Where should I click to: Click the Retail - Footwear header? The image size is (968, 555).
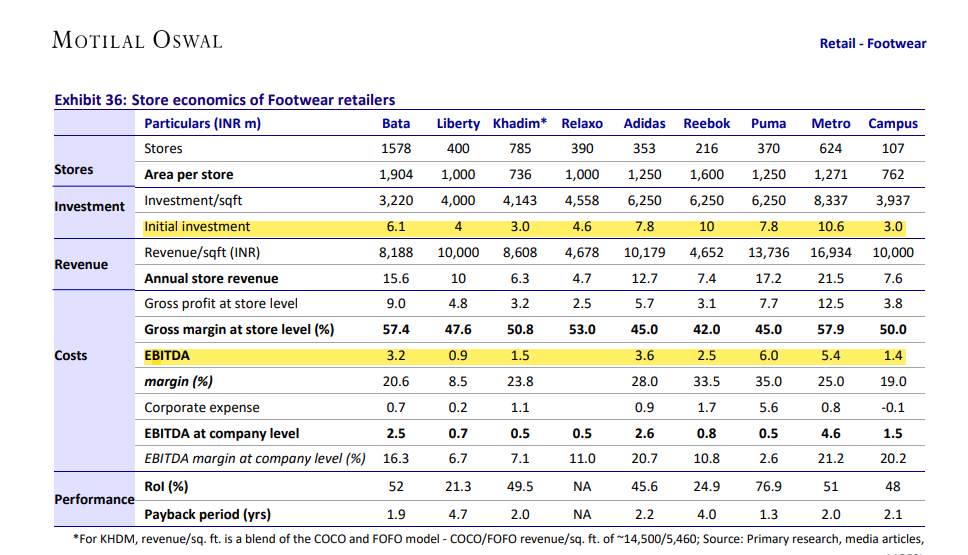[872, 43]
